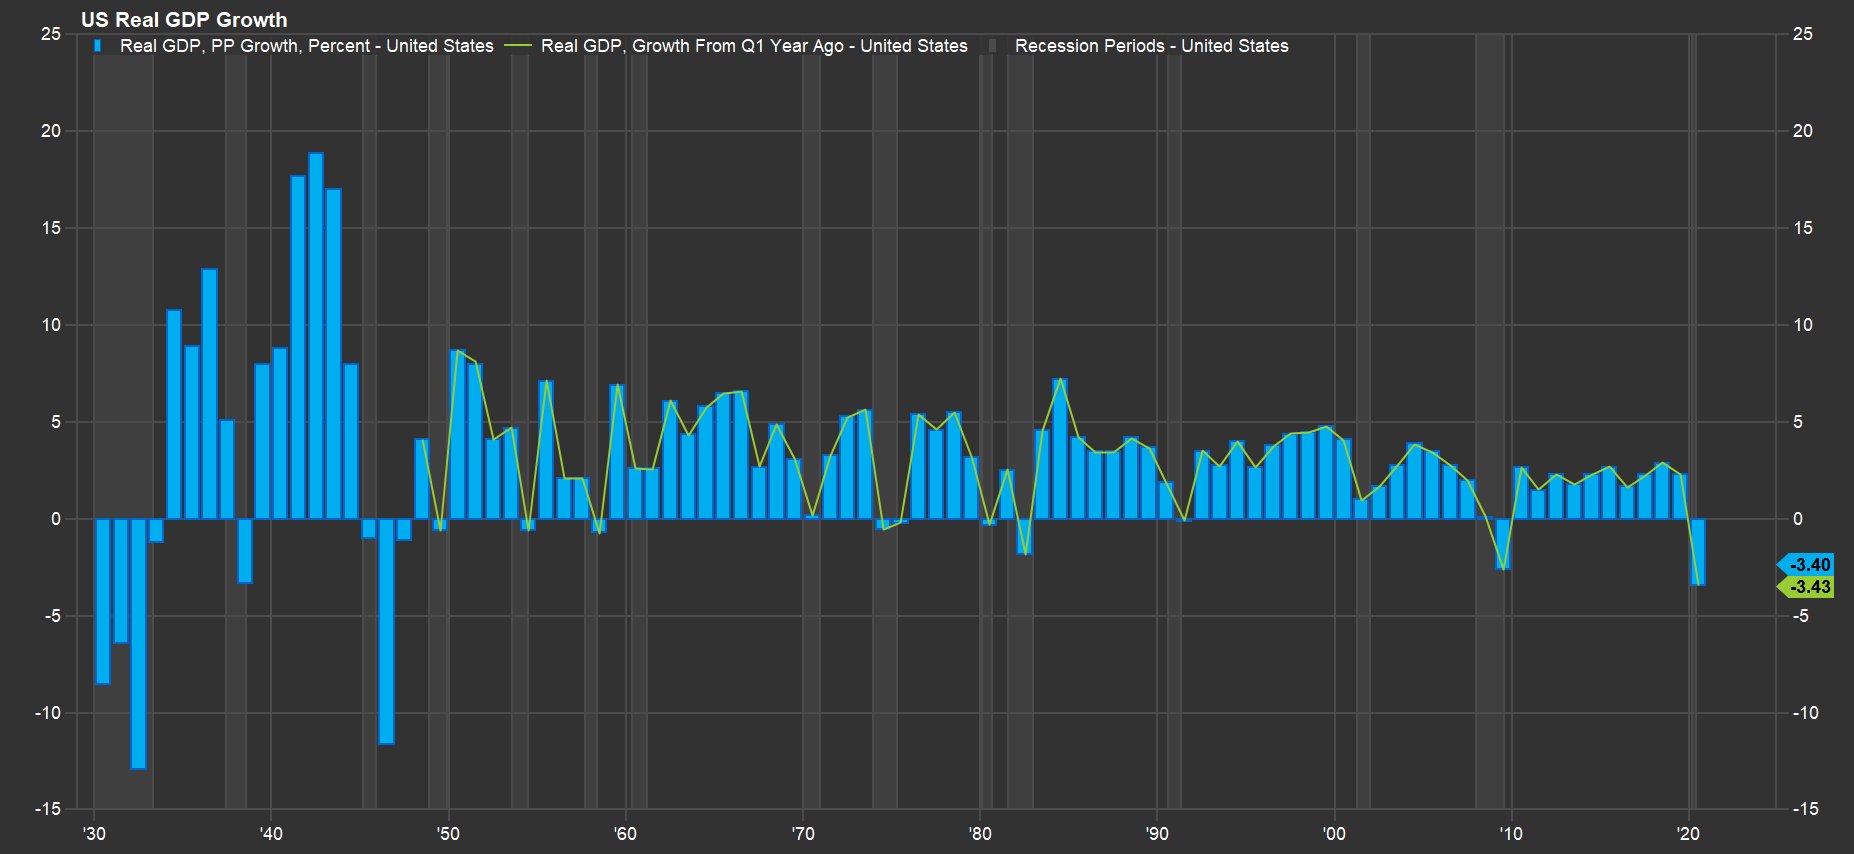Click the '50 x-axis label
The image size is (1854, 854).
click(x=448, y=834)
